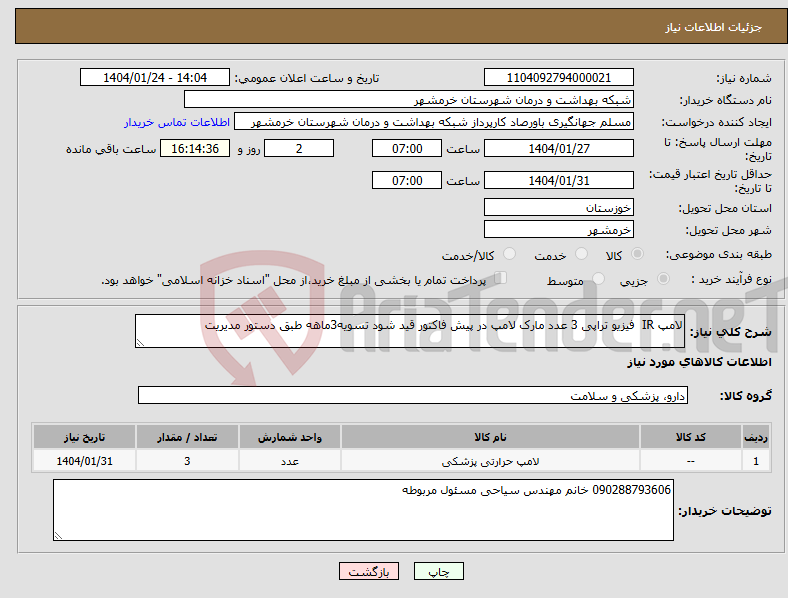
Task: Select the خدمت radio button
Action: tap(581, 254)
